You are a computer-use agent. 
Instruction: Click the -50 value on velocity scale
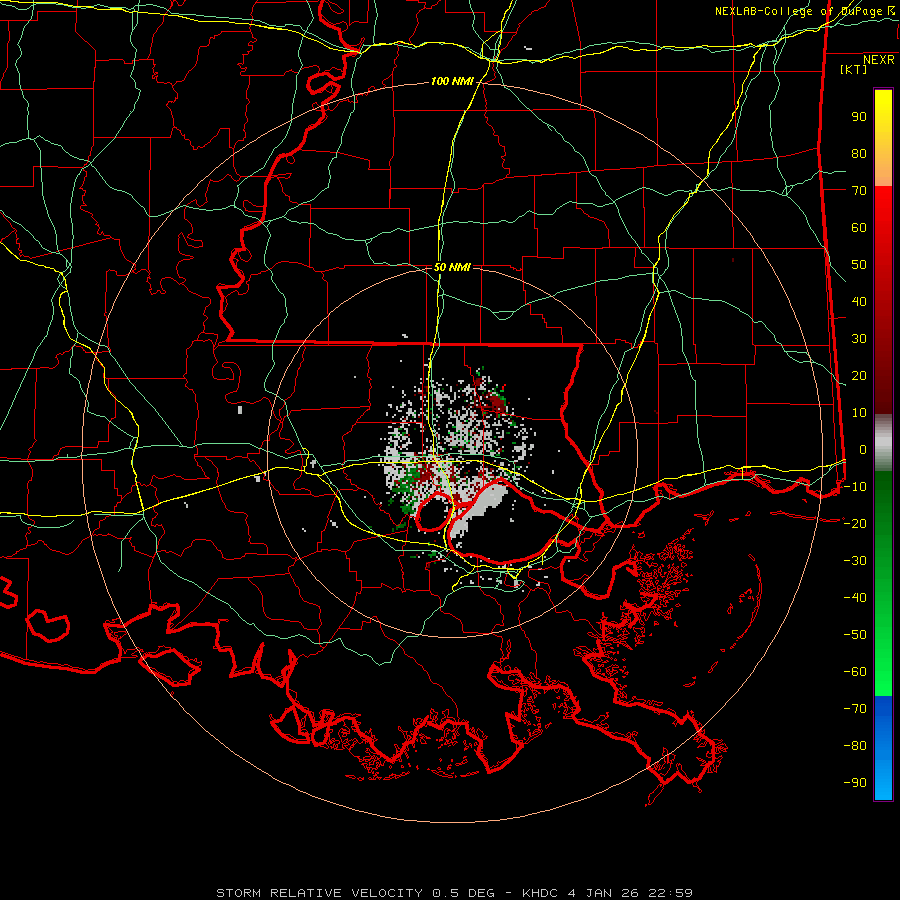click(x=855, y=635)
